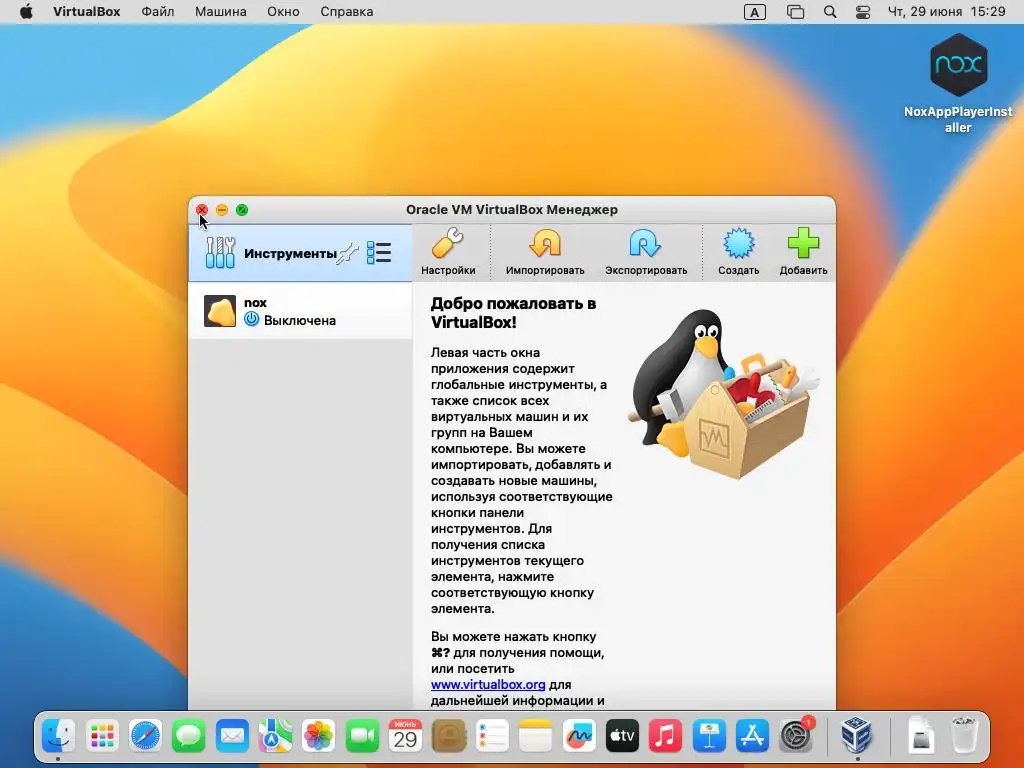Open VirtualBox Настройки toolbar button

448,252
